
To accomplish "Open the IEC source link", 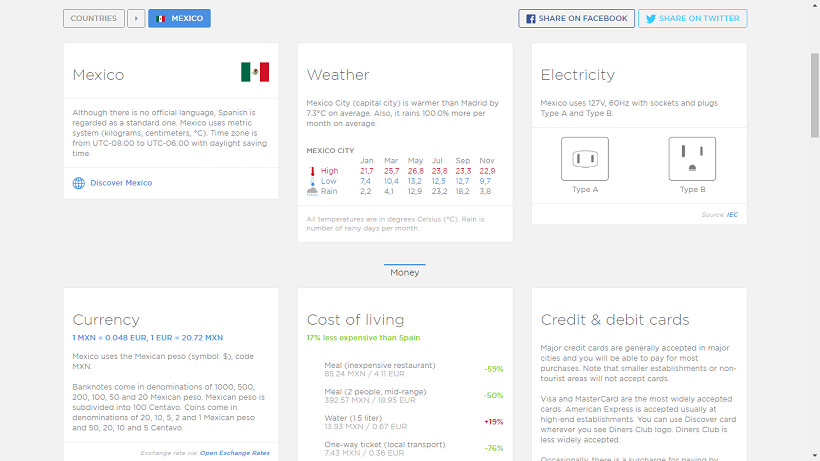I will point(732,214).
